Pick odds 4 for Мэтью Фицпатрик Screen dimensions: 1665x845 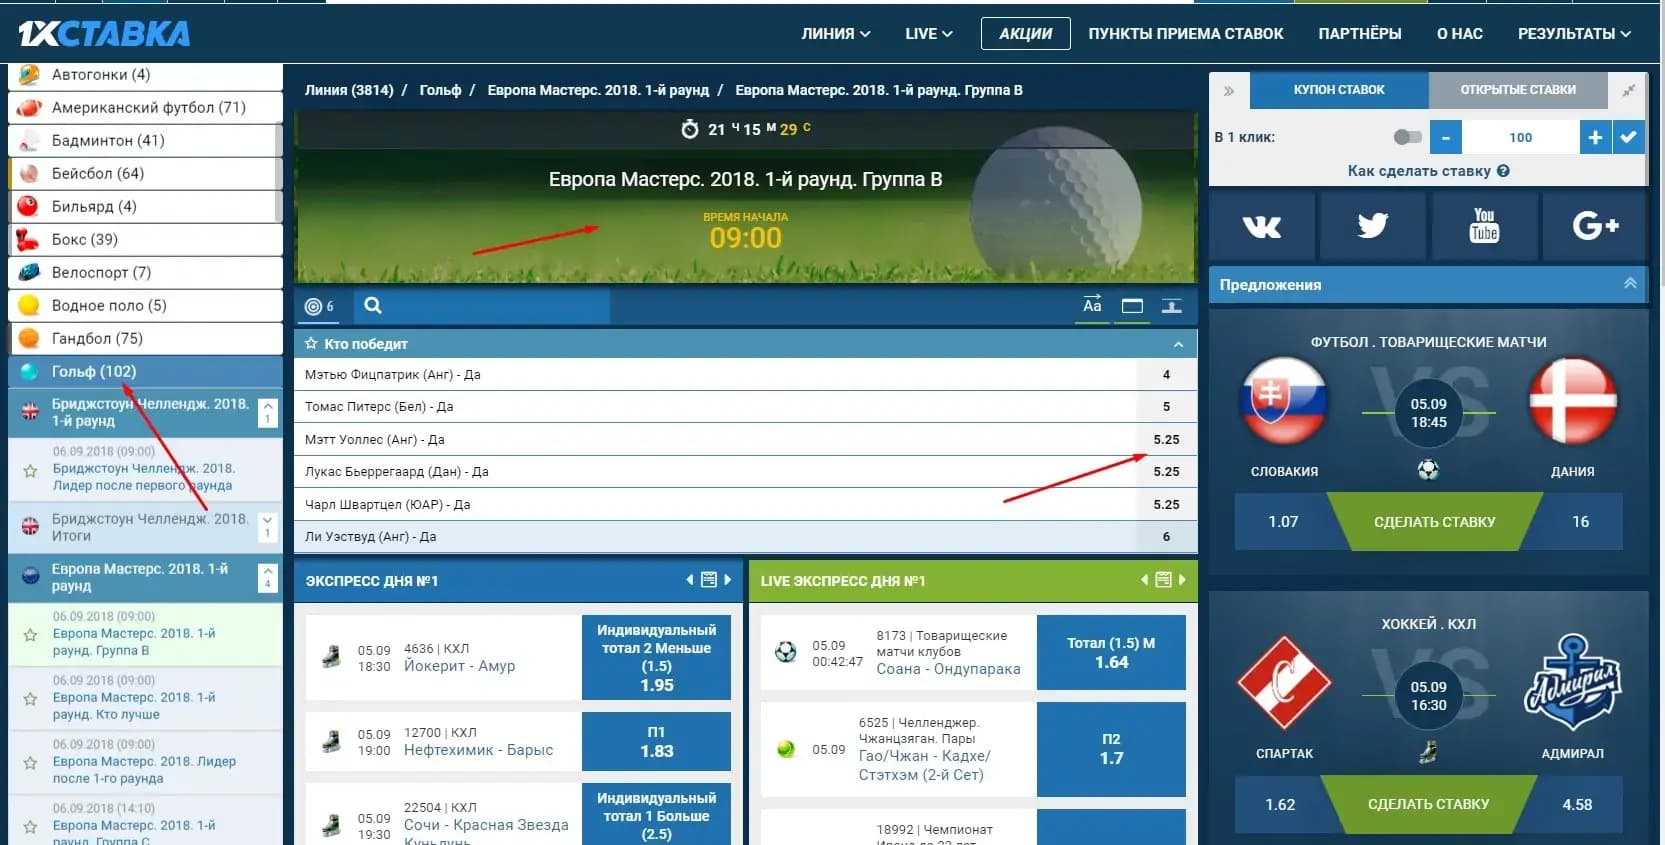(1167, 375)
